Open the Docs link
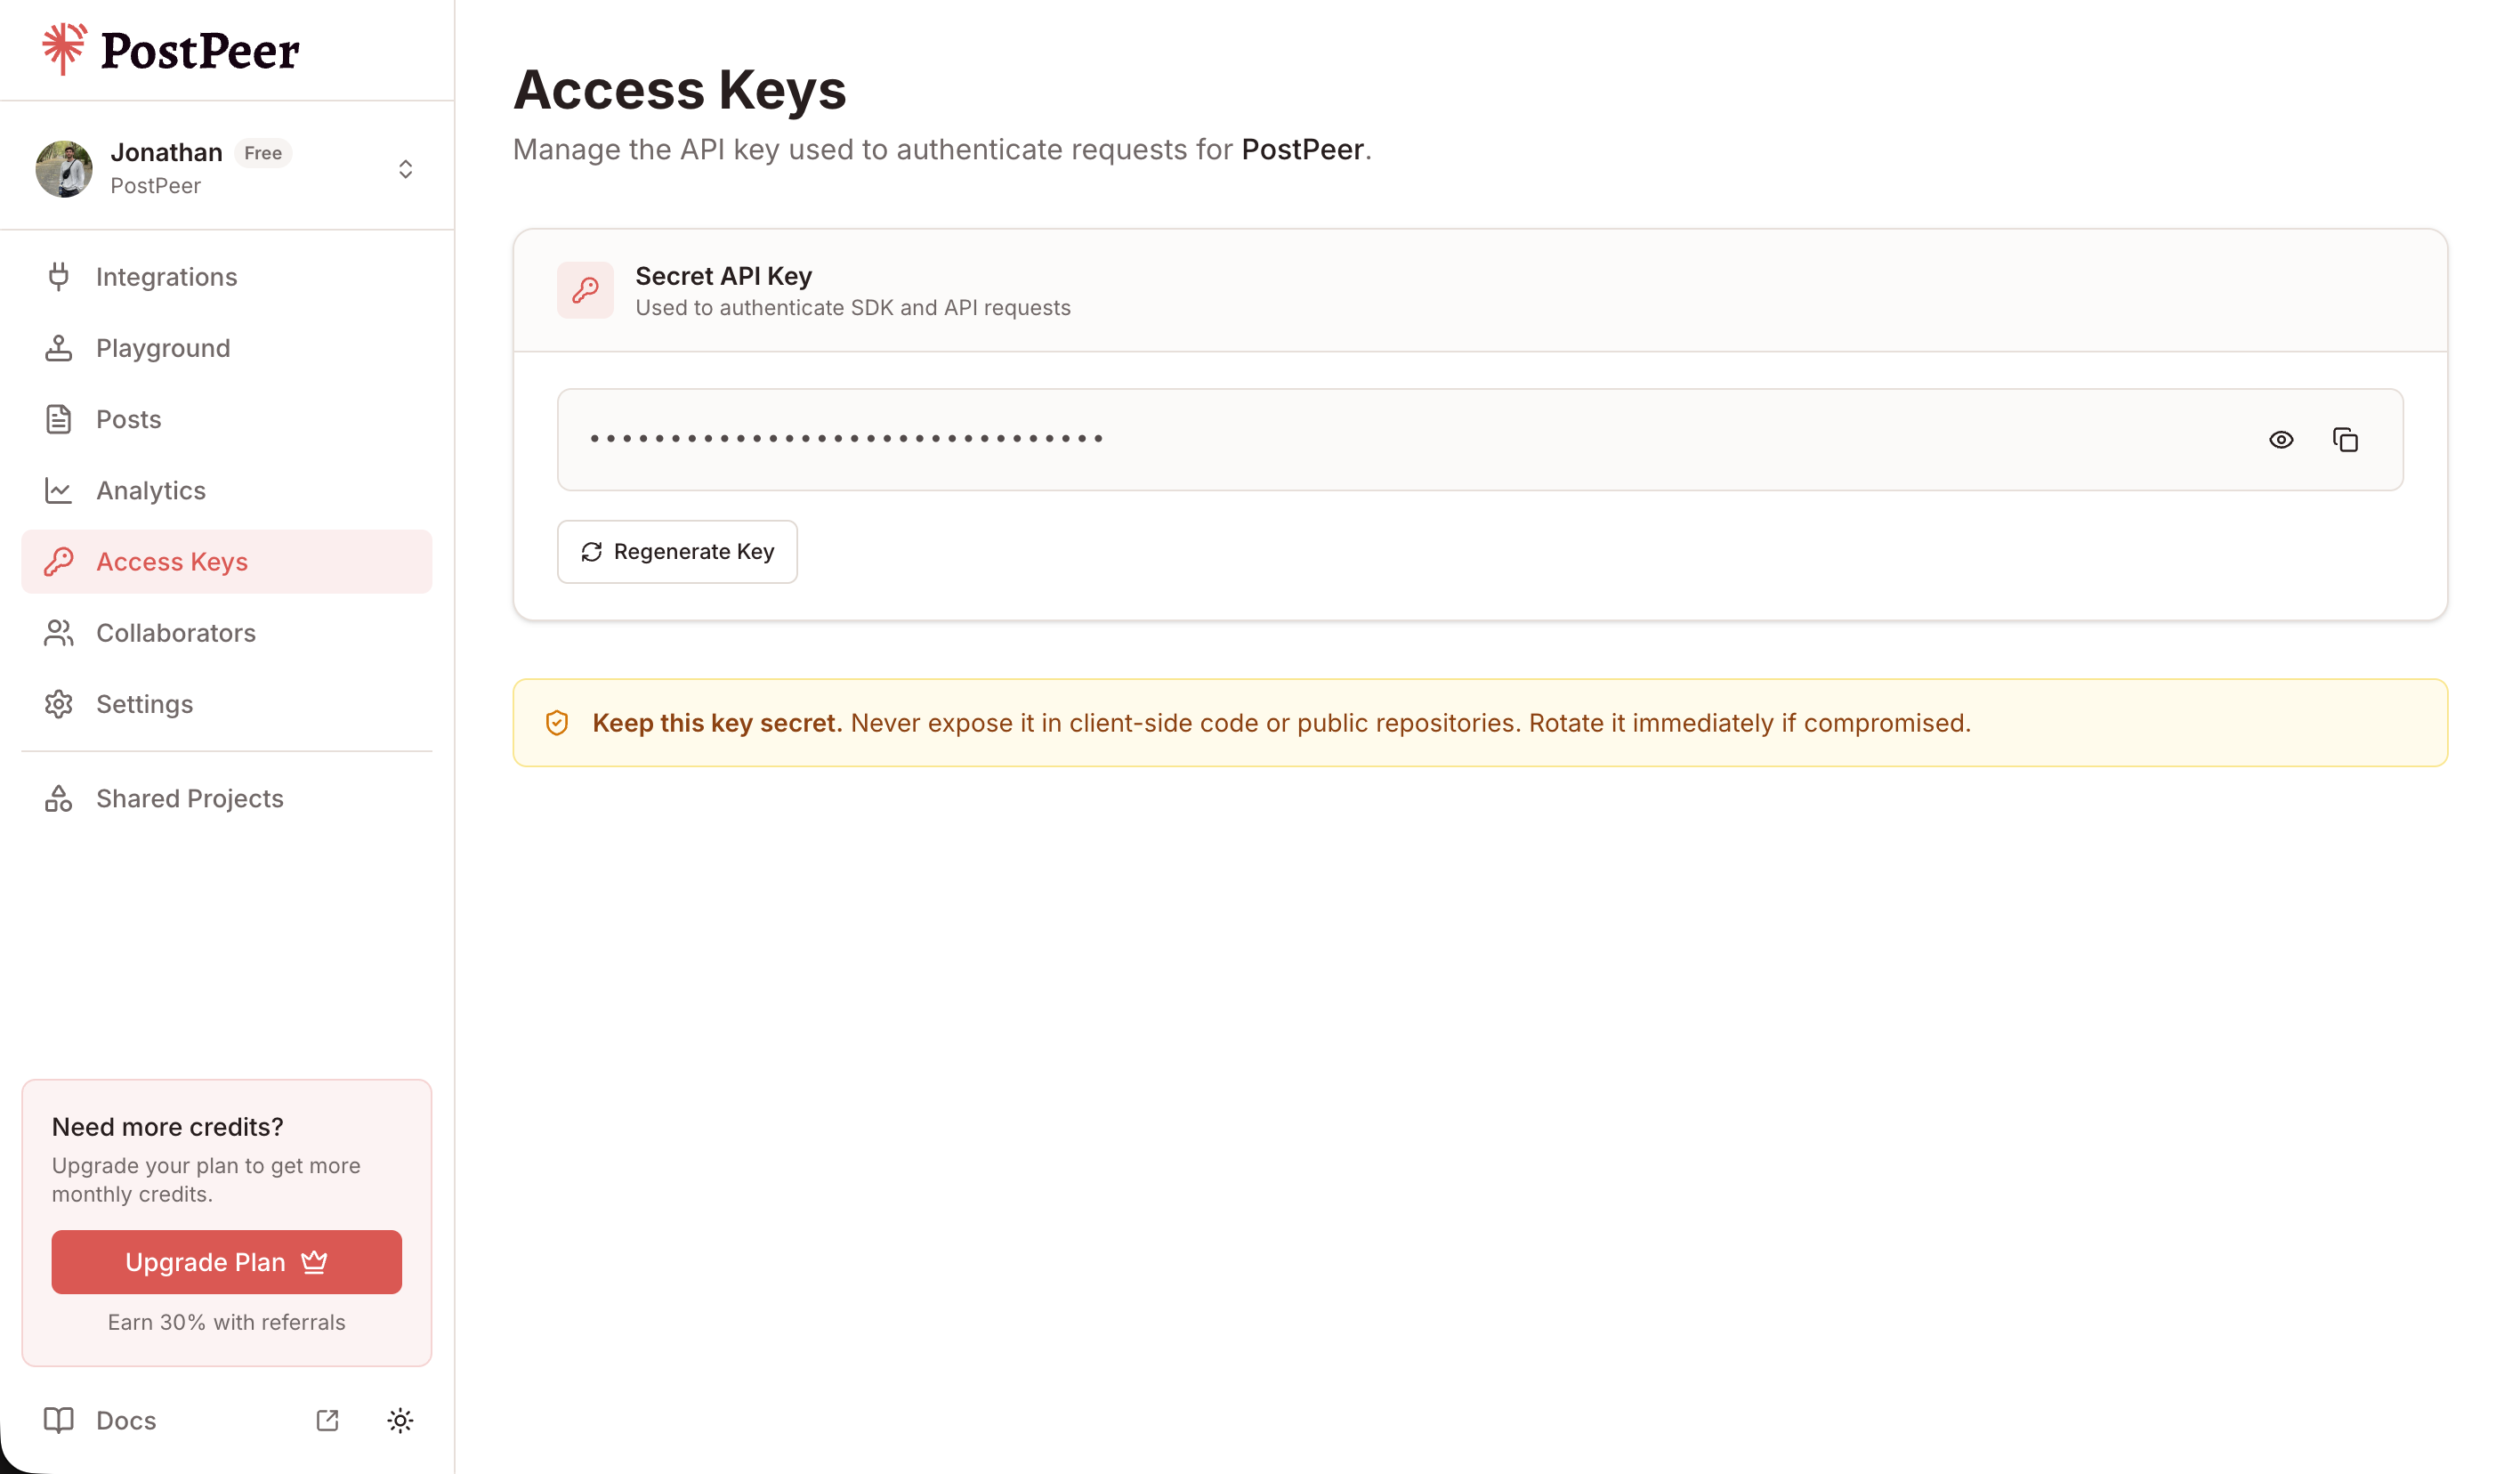 [126, 1420]
